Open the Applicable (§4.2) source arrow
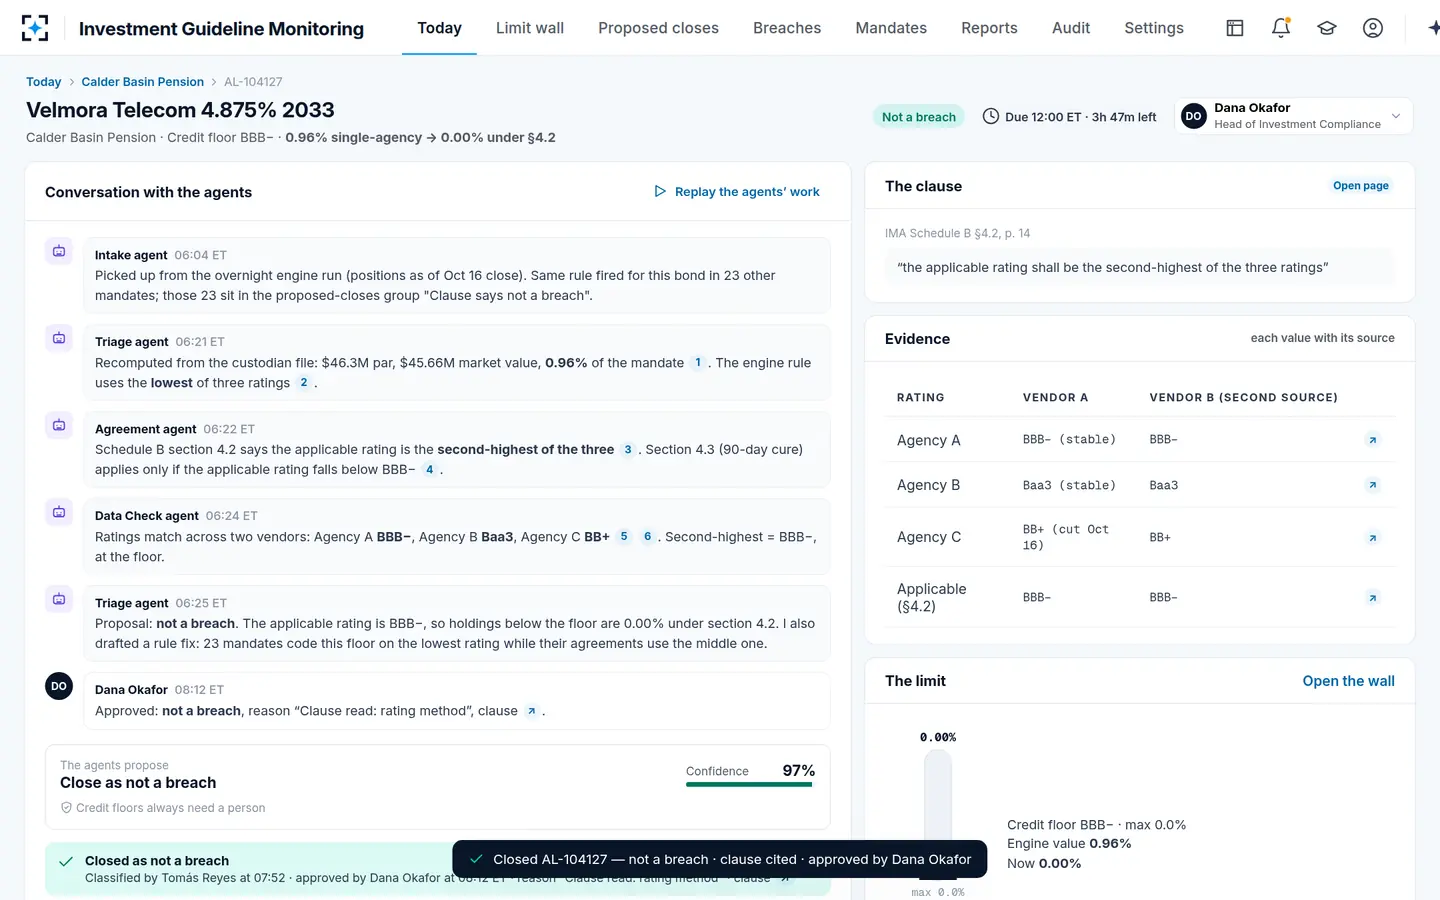 coord(1373,598)
